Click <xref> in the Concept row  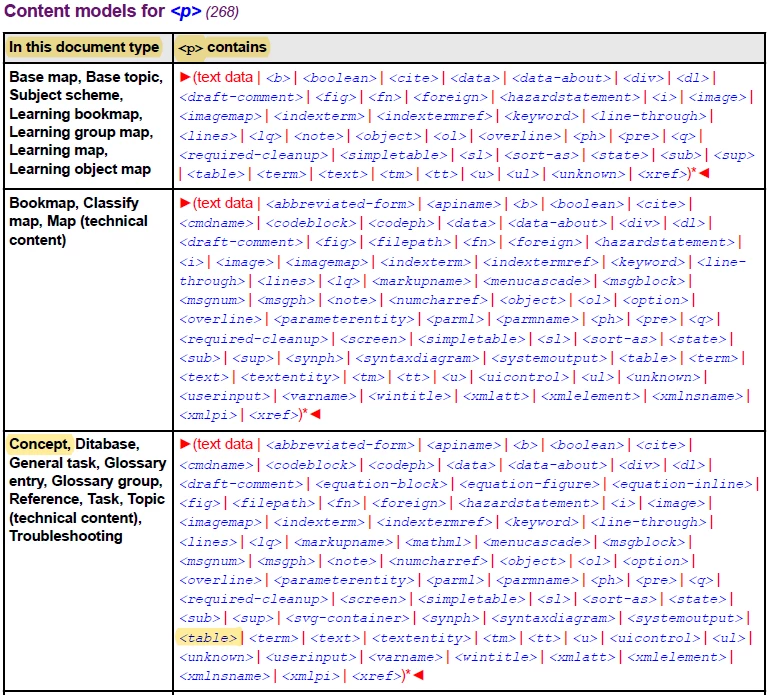[x=377, y=676]
